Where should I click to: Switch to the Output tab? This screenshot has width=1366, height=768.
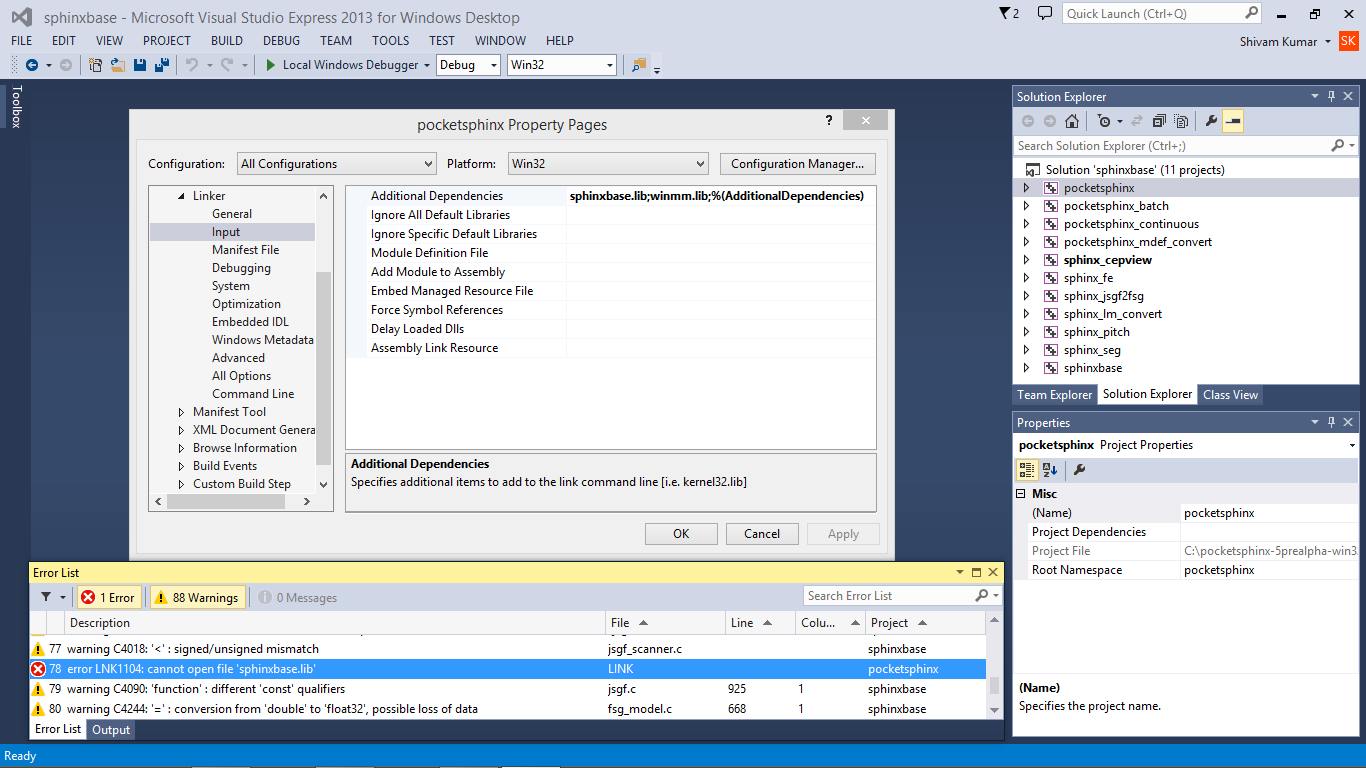(x=111, y=730)
